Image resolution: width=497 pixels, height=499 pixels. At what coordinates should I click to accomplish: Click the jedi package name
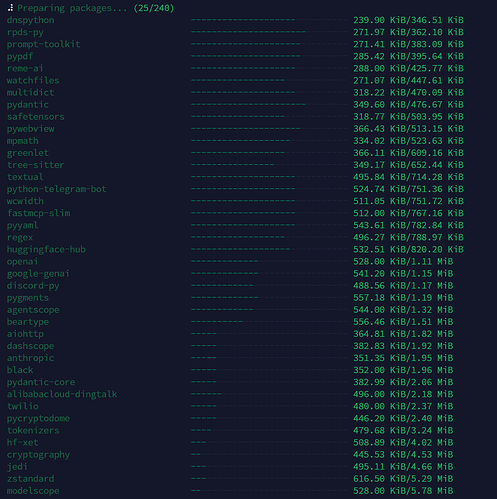tap(17, 467)
